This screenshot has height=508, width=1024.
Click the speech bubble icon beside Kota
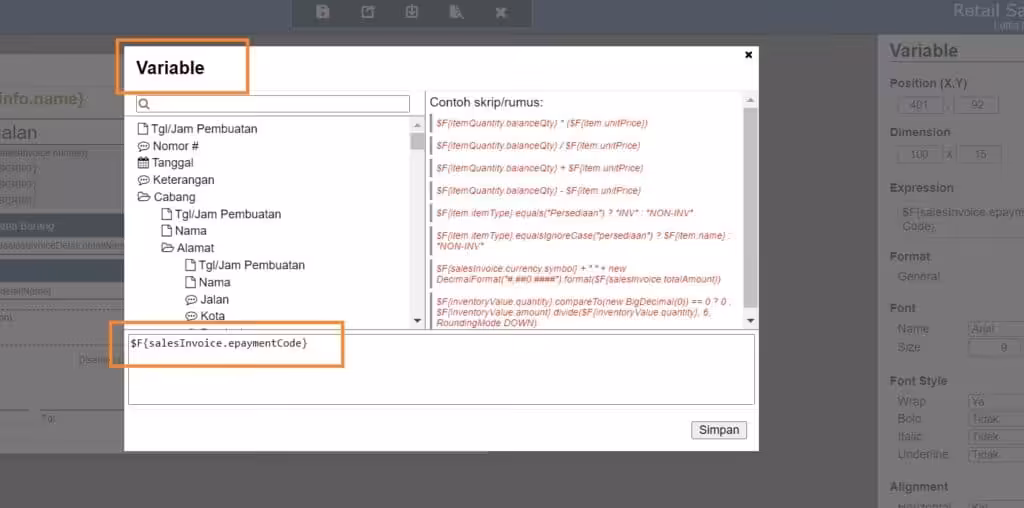[x=191, y=316]
